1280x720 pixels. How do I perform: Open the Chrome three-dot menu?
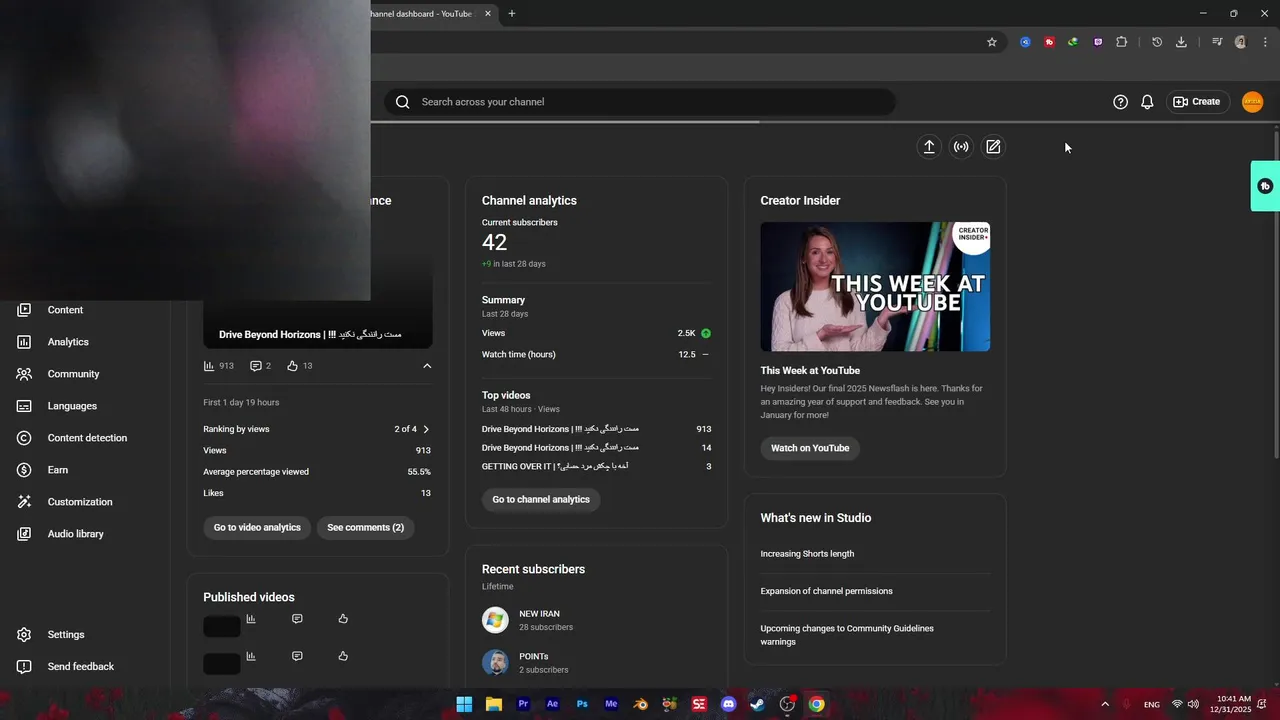click(1265, 42)
